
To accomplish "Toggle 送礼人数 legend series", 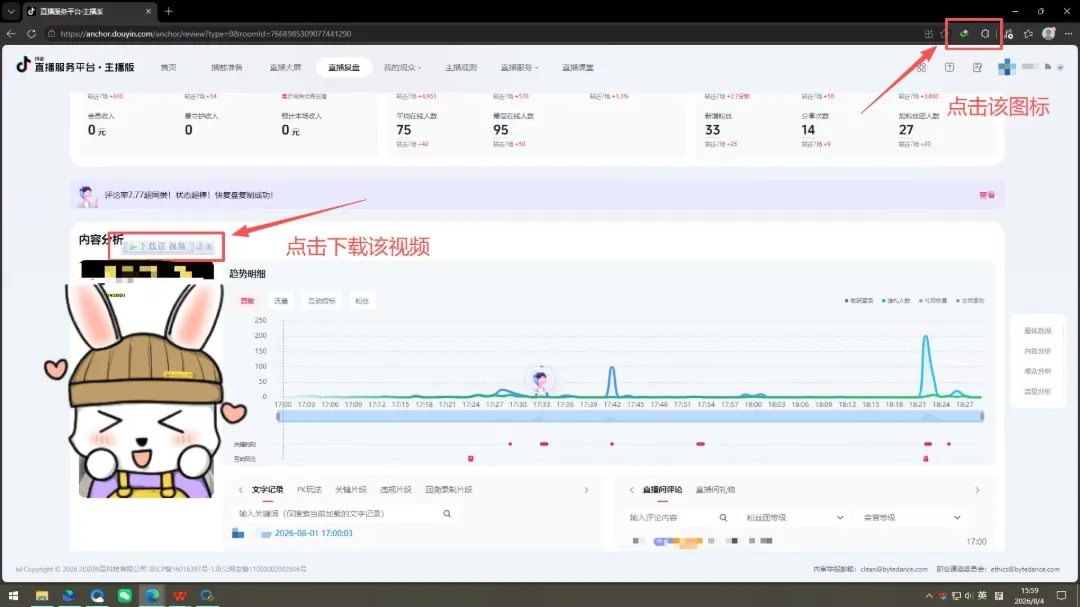I will [x=896, y=300].
